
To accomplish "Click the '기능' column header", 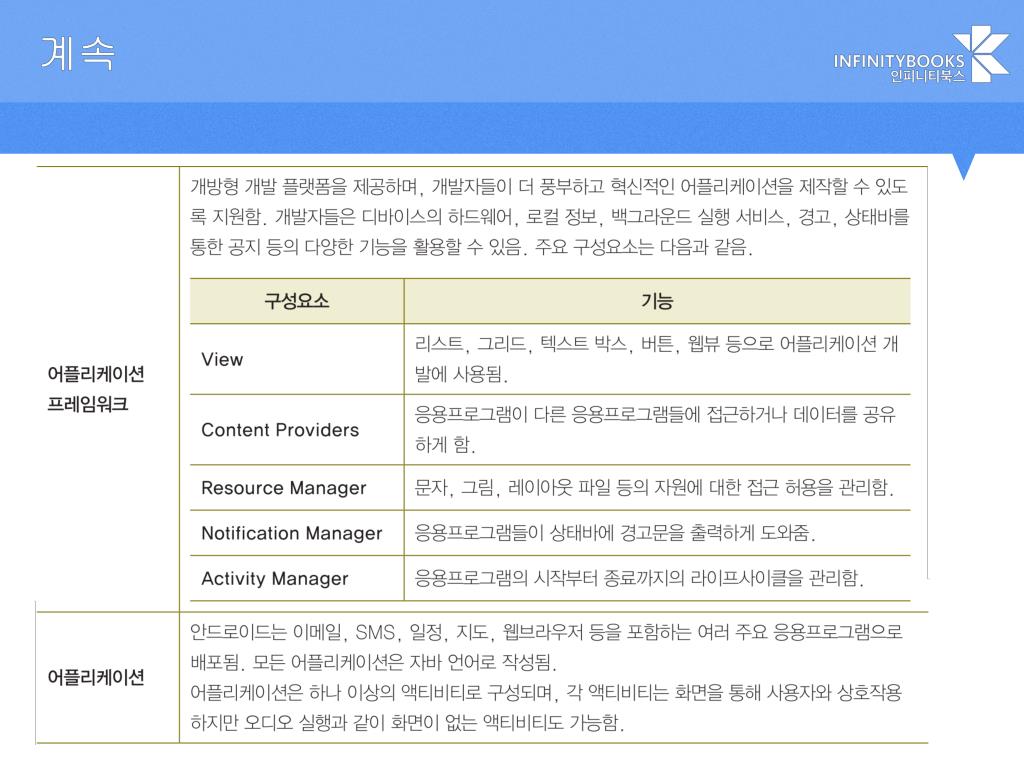I will point(656,301).
